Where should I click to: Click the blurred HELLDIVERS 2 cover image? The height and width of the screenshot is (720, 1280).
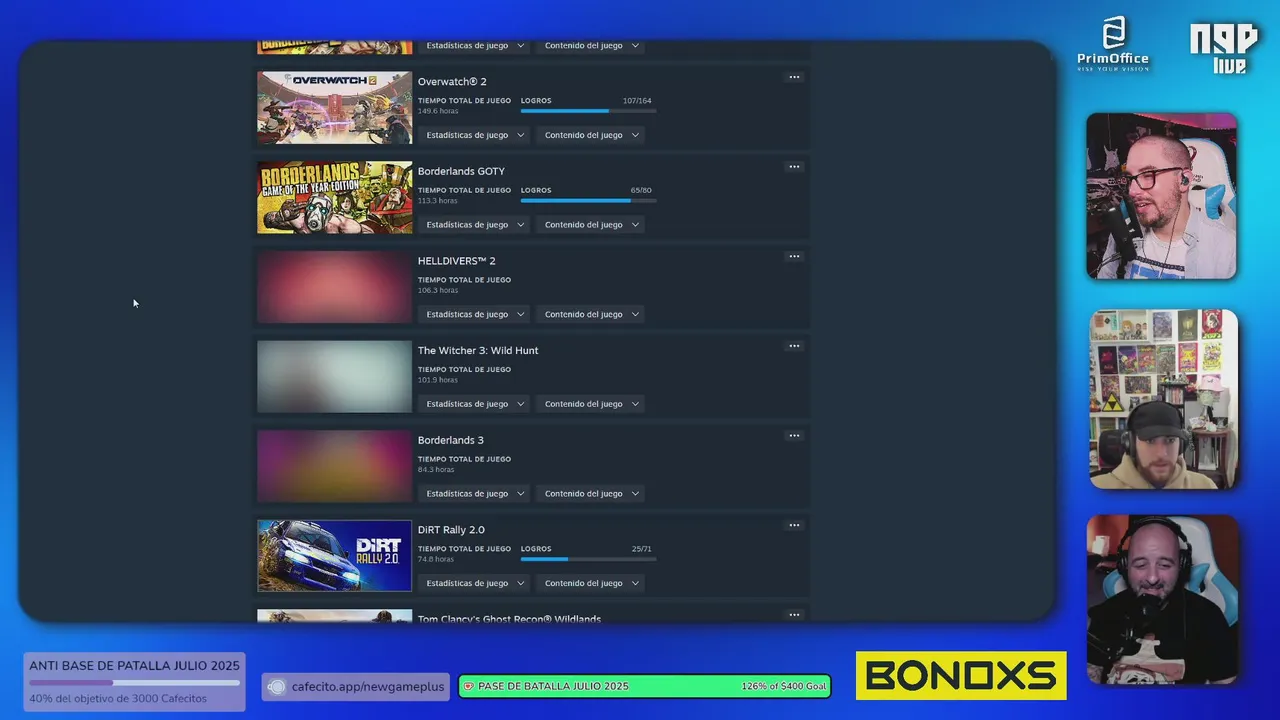[334, 287]
